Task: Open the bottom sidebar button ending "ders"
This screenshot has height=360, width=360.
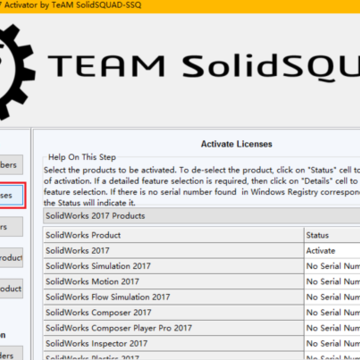Action: [x=12, y=353]
